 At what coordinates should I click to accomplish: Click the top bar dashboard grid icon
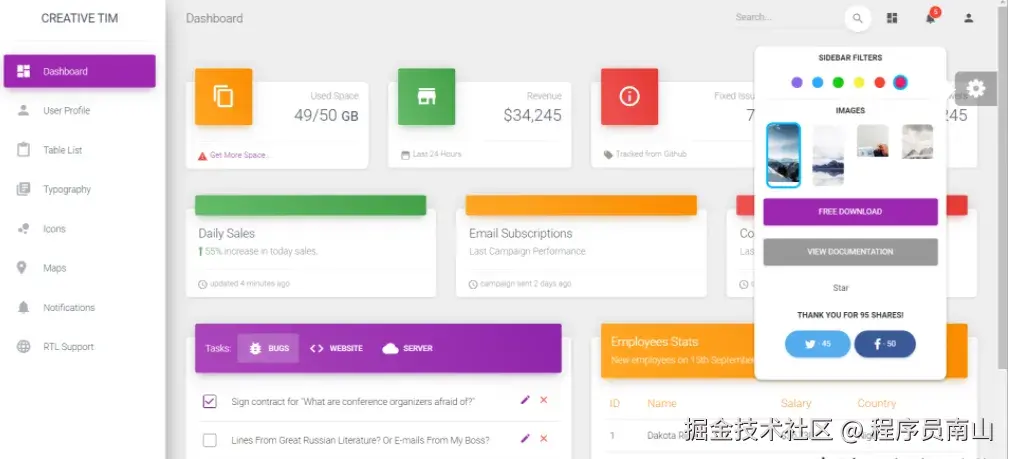(892, 18)
